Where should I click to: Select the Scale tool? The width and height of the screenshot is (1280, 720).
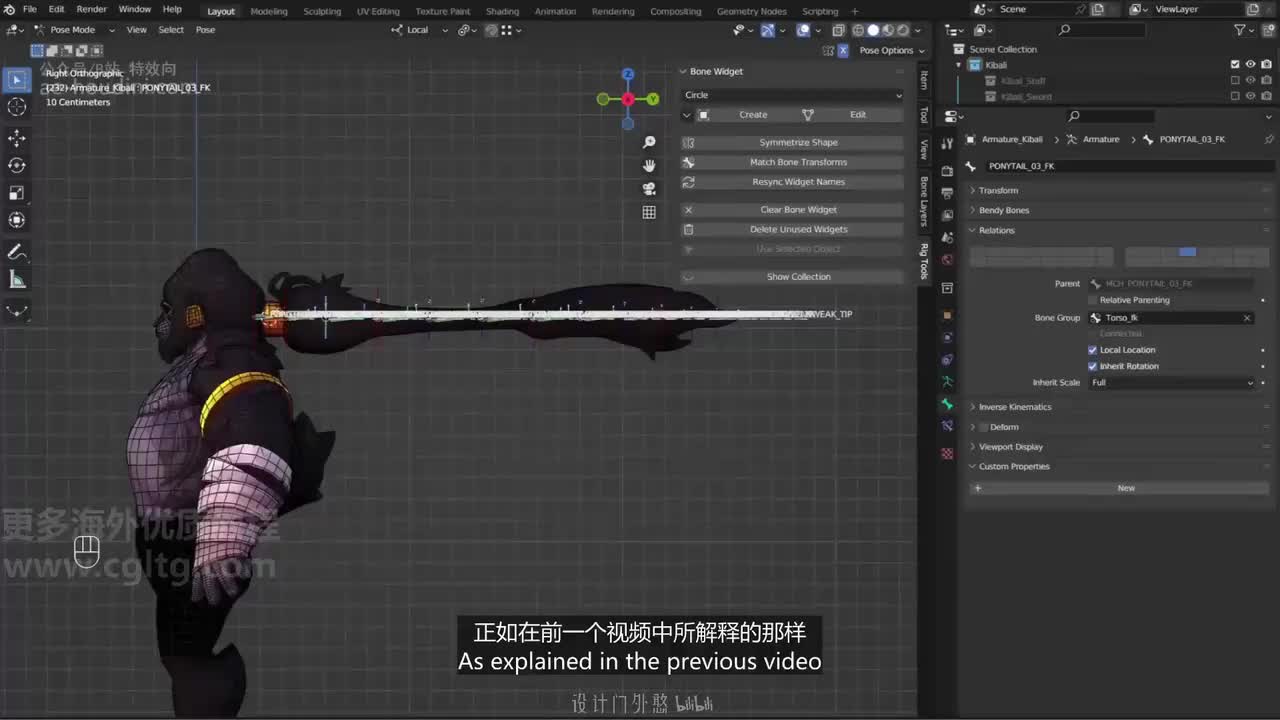click(x=17, y=192)
